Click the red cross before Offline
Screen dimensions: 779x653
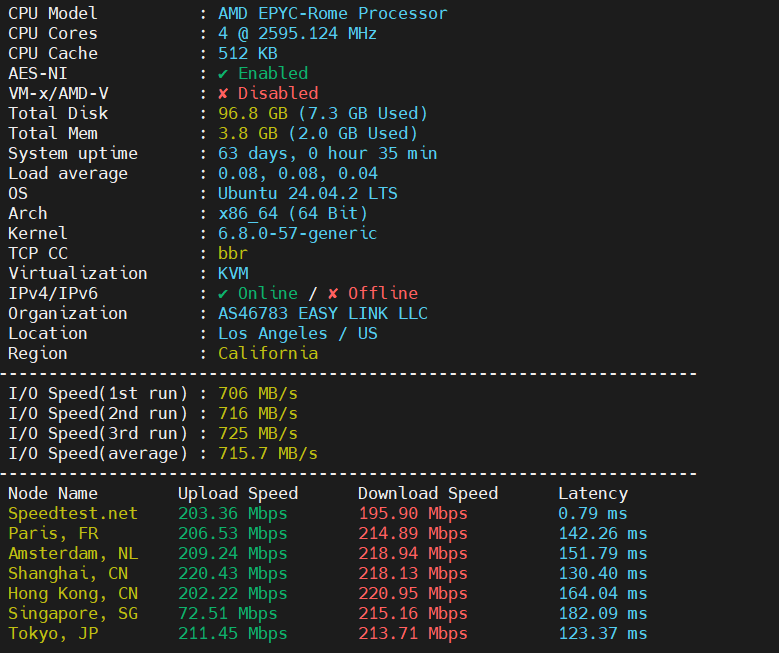tap(333, 293)
